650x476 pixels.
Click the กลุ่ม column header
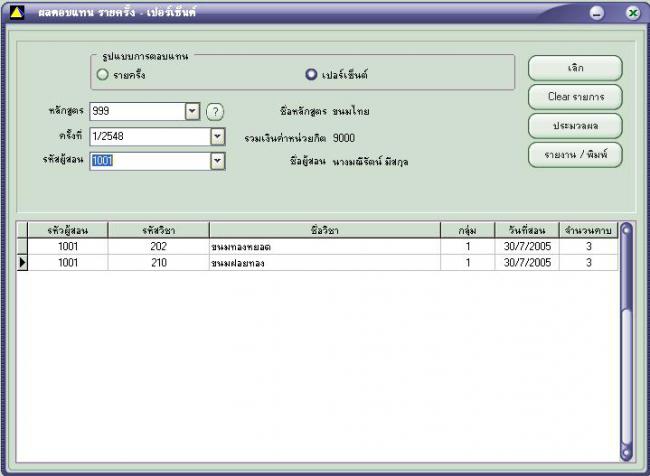click(468, 231)
